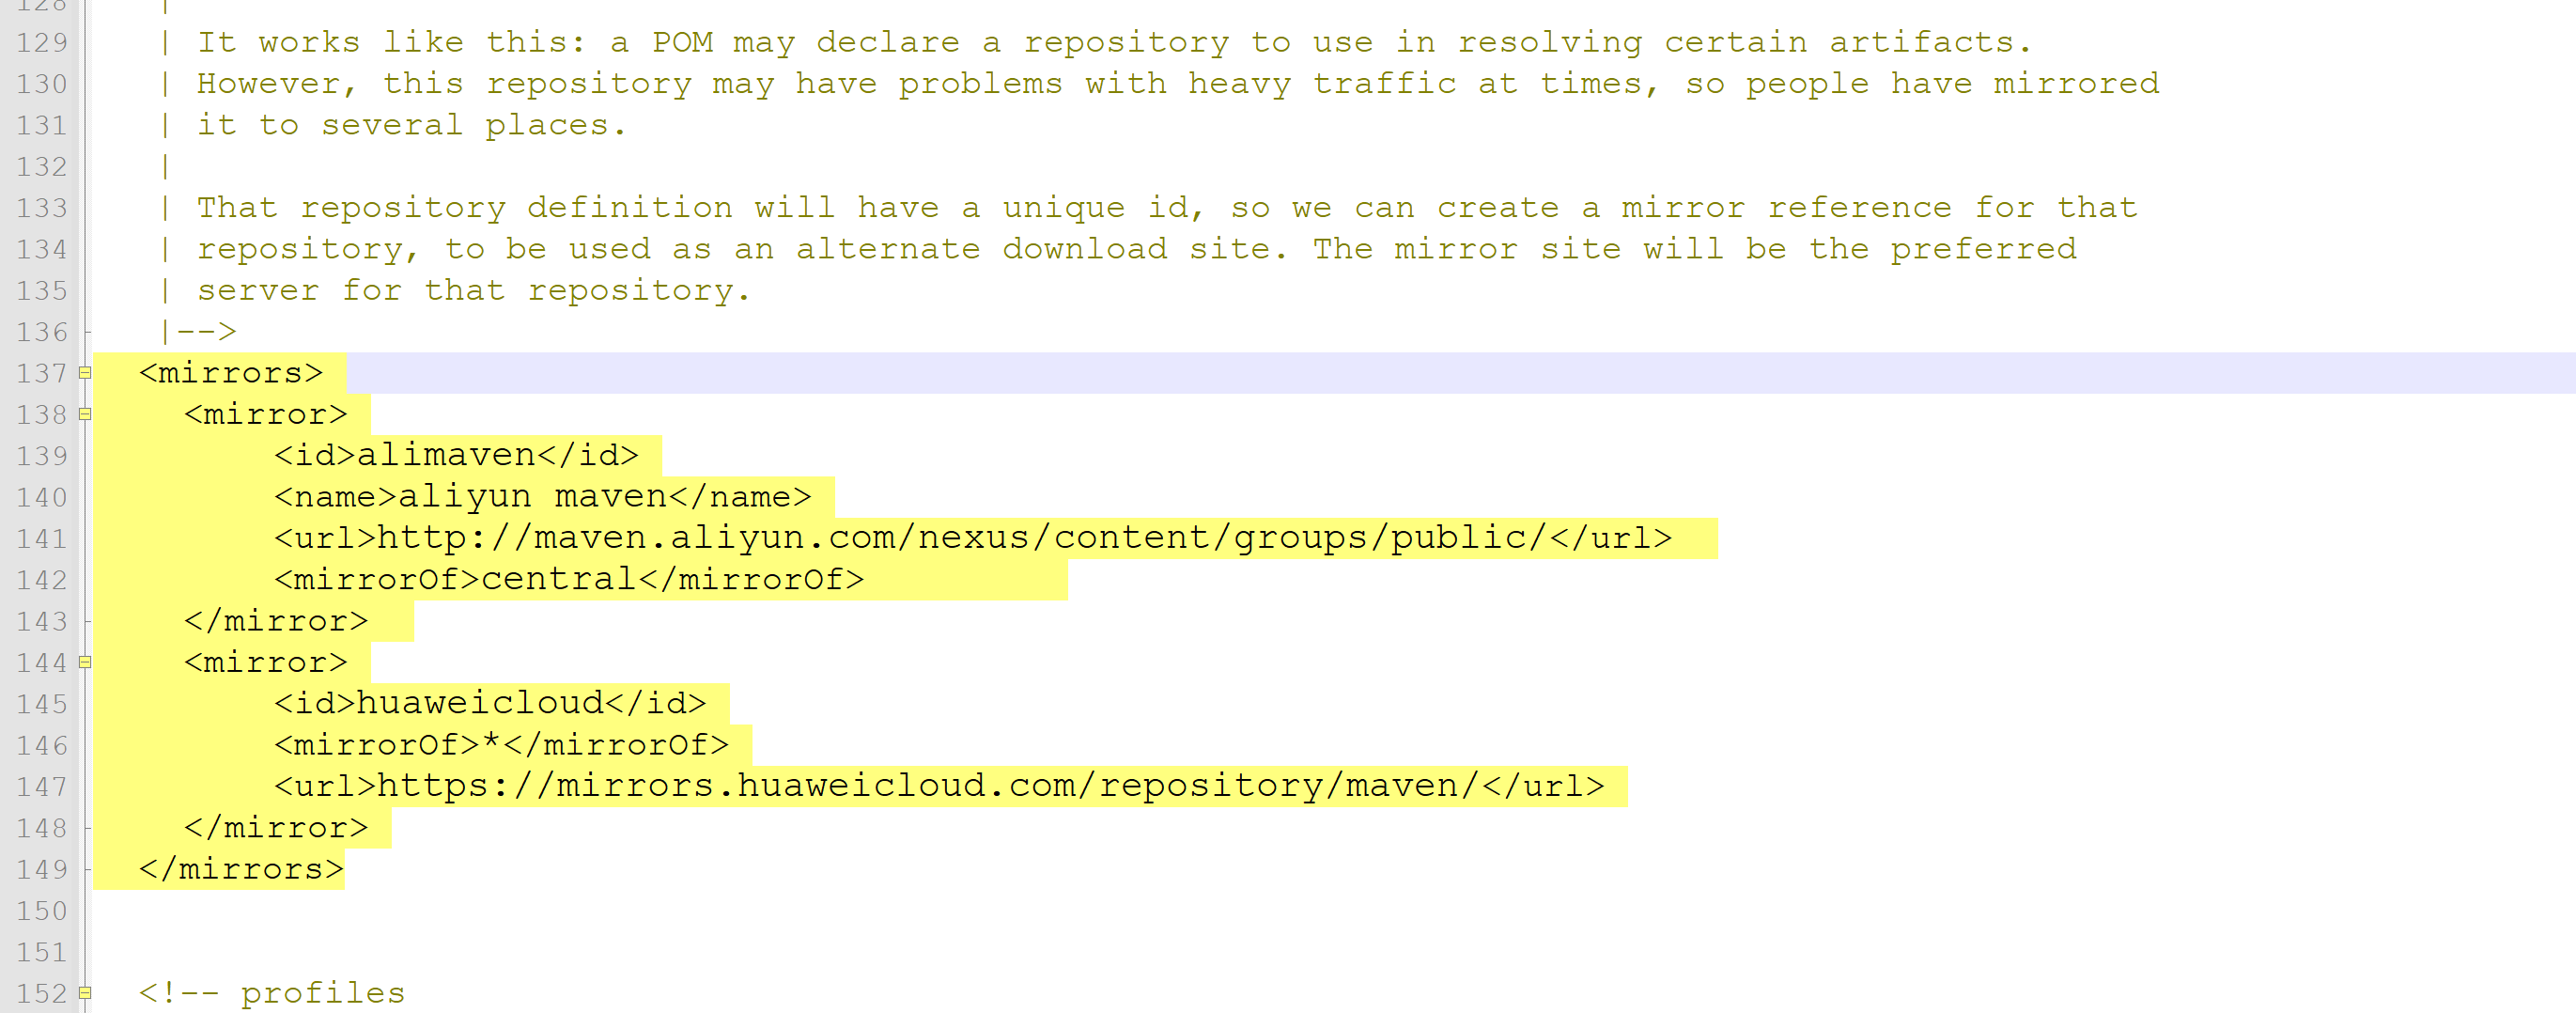Click the empty line 150
Screen dimensions: 2576x1013
tap(400, 910)
